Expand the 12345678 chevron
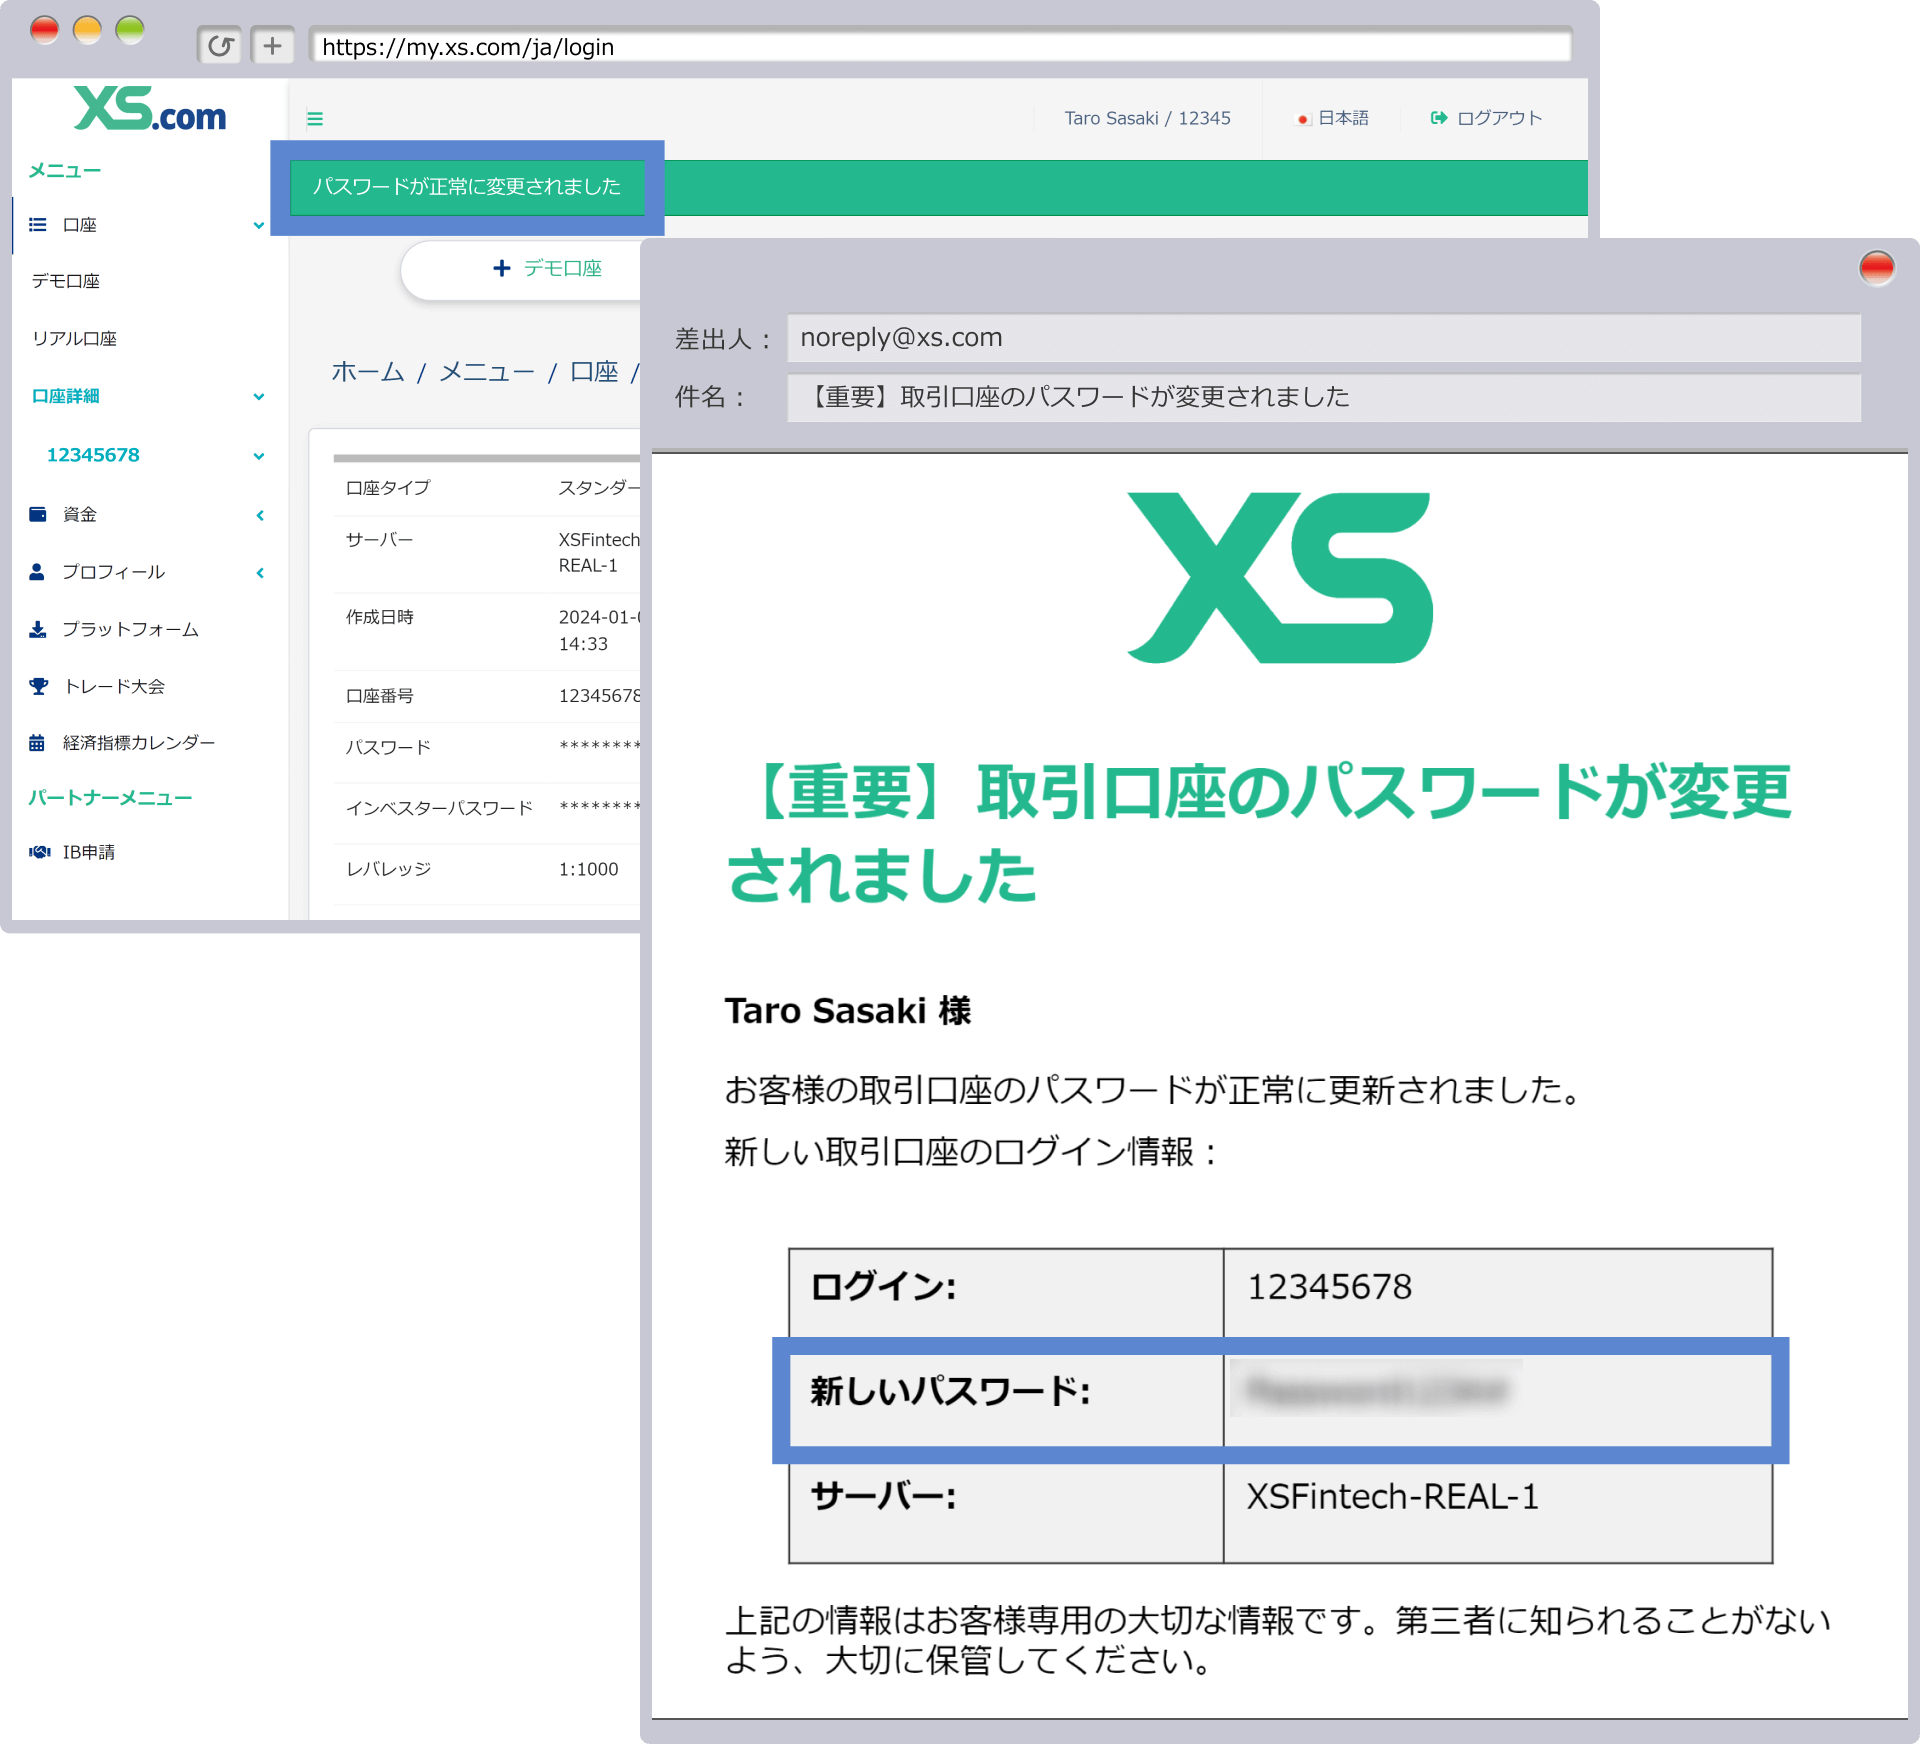 259,456
